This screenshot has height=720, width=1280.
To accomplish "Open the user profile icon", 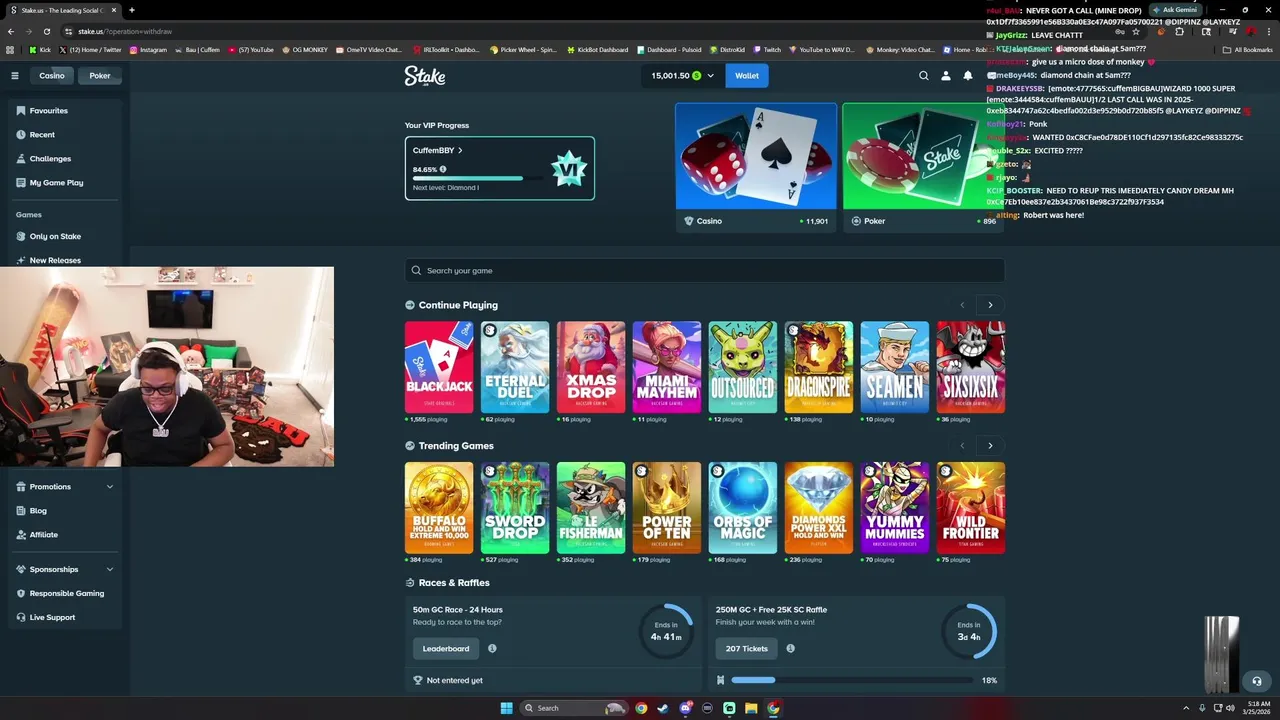I will click(946, 76).
